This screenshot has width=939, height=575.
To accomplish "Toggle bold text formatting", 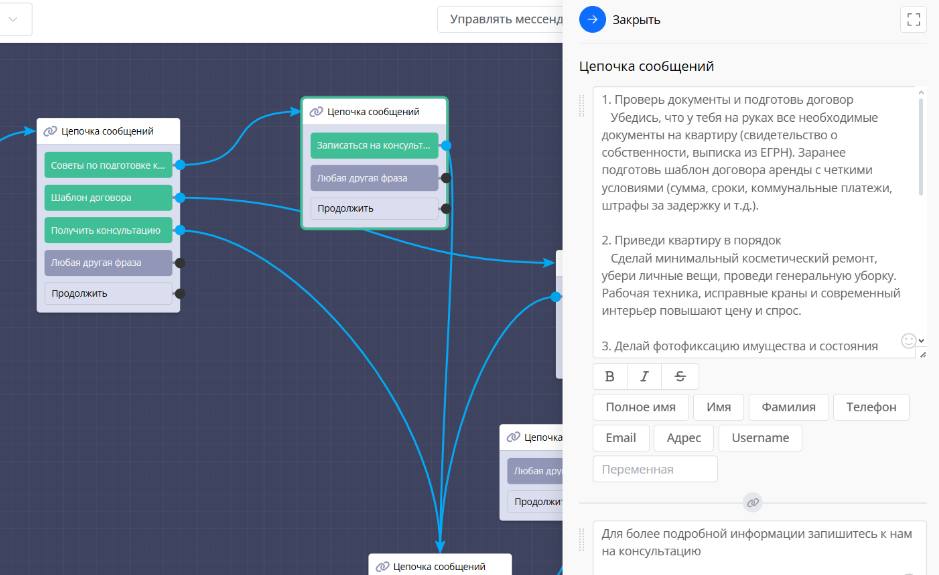I will coord(610,376).
